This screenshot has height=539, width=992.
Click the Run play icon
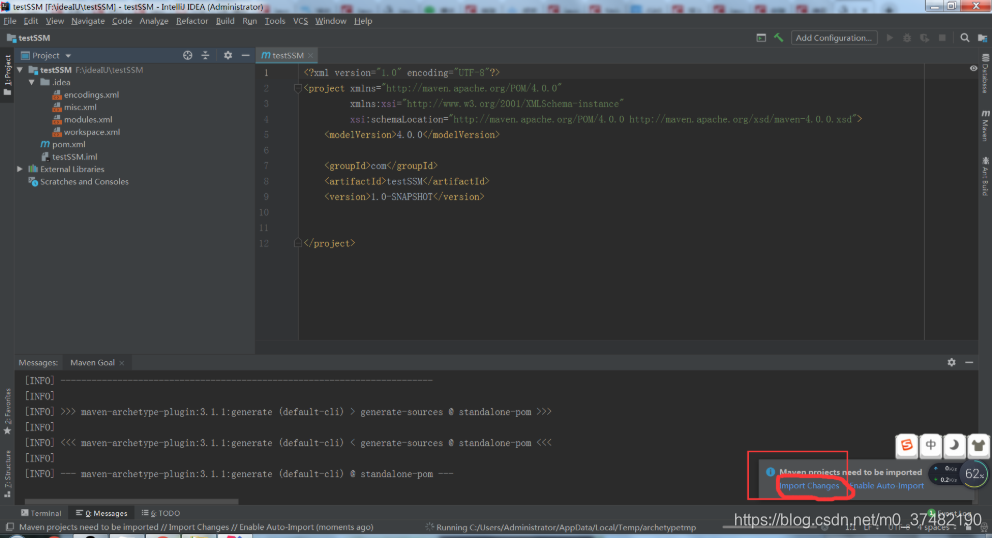click(x=890, y=38)
